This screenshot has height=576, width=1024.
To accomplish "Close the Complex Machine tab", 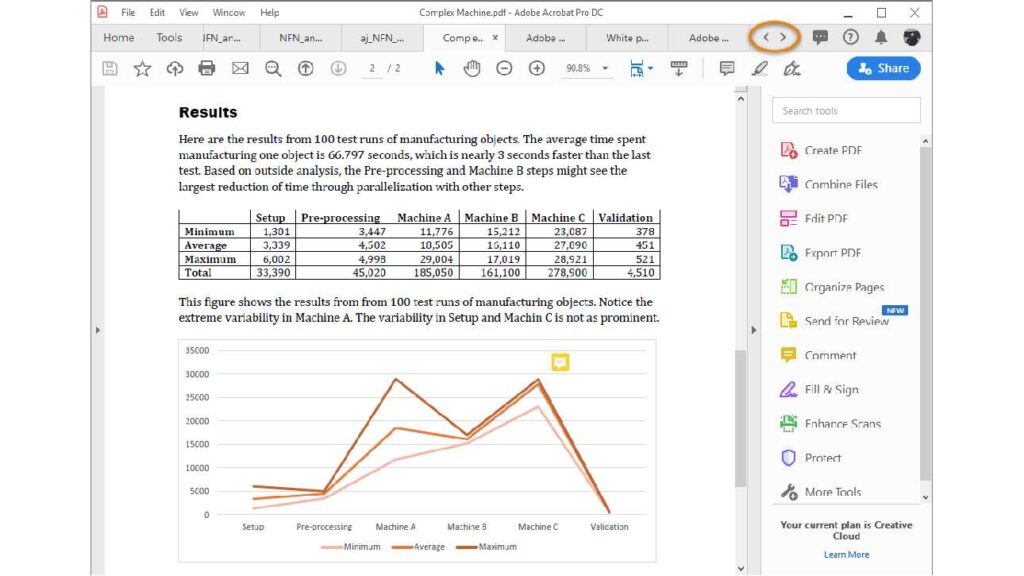I will [x=495, y=37].
